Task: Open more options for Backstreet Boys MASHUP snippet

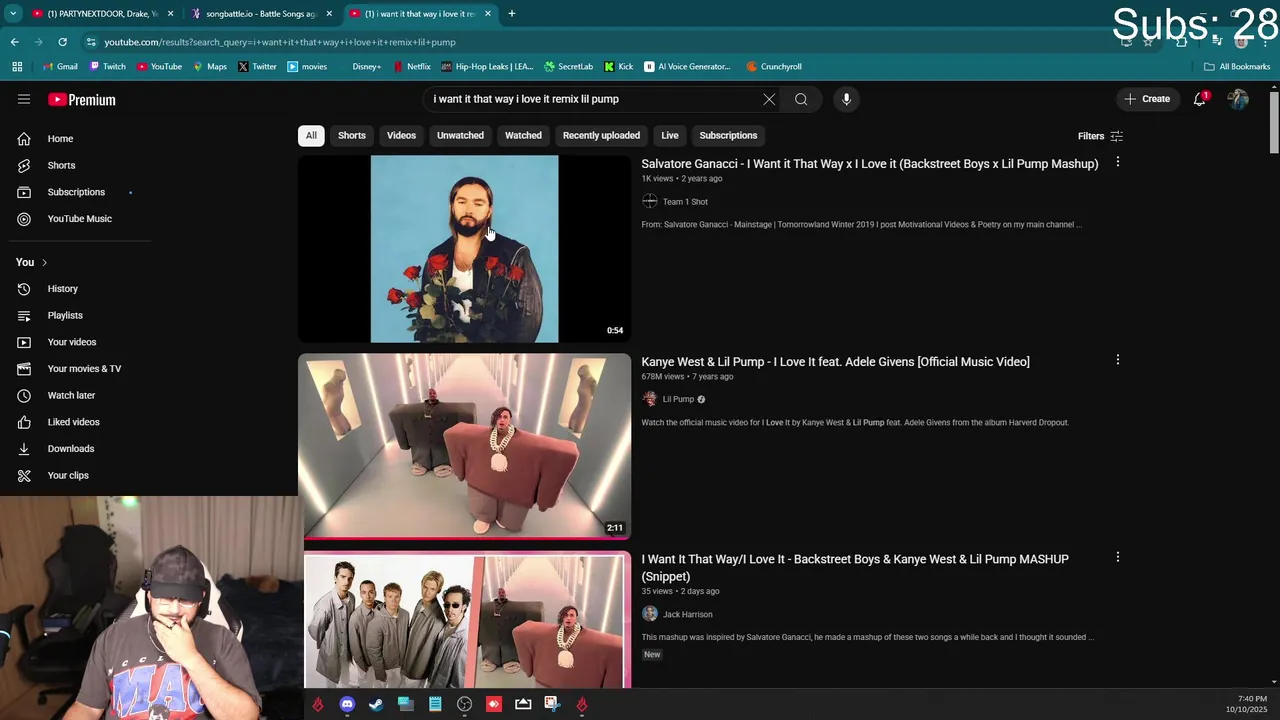Action: click(1118, 557)
